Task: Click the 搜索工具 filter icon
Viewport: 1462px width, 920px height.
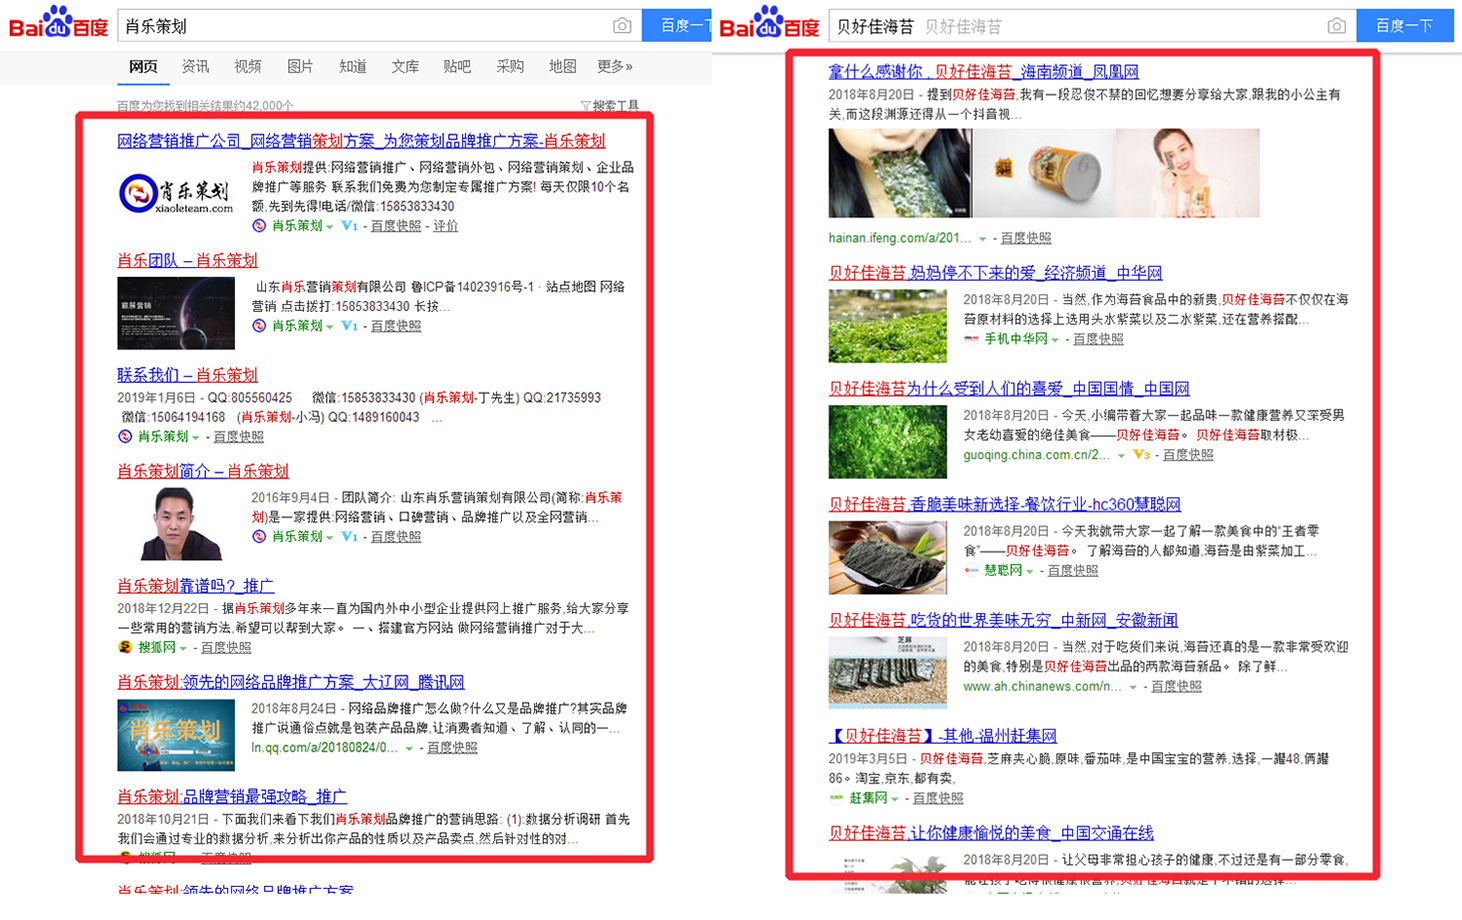Action: click(x=585, y=105)
